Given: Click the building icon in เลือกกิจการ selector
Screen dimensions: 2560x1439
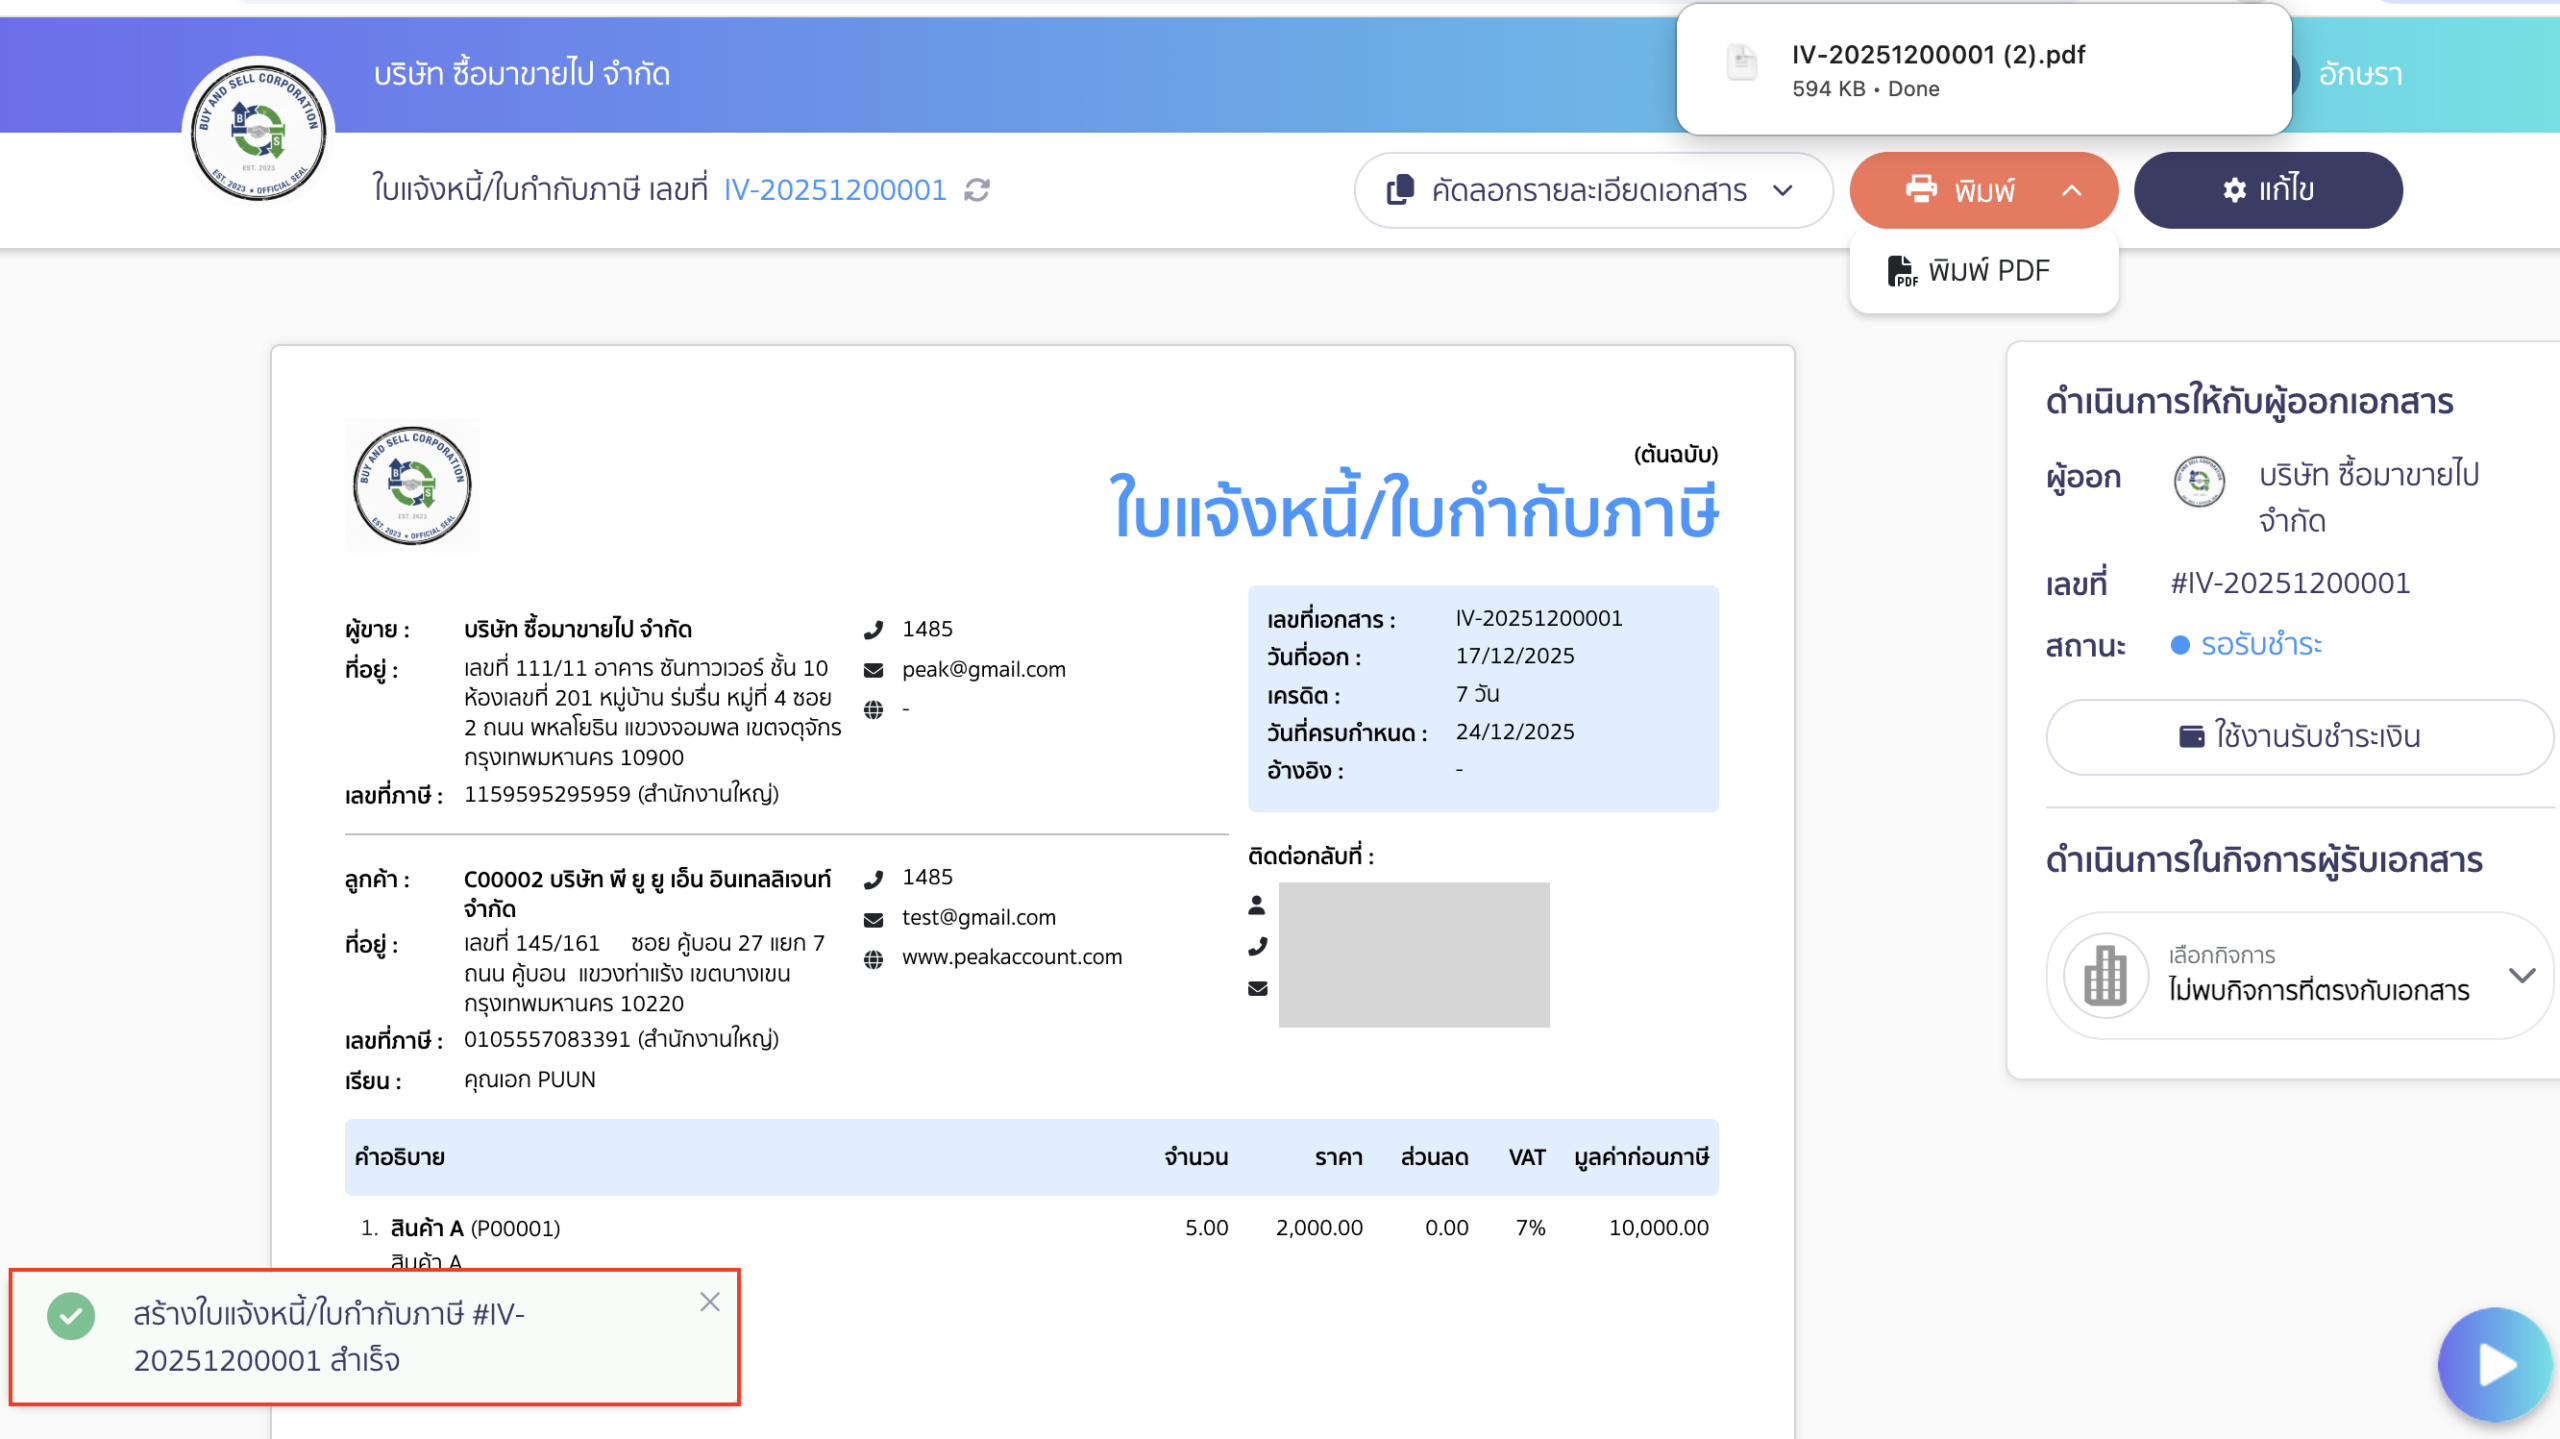Looking at the screenshot, I should 2106,975.
